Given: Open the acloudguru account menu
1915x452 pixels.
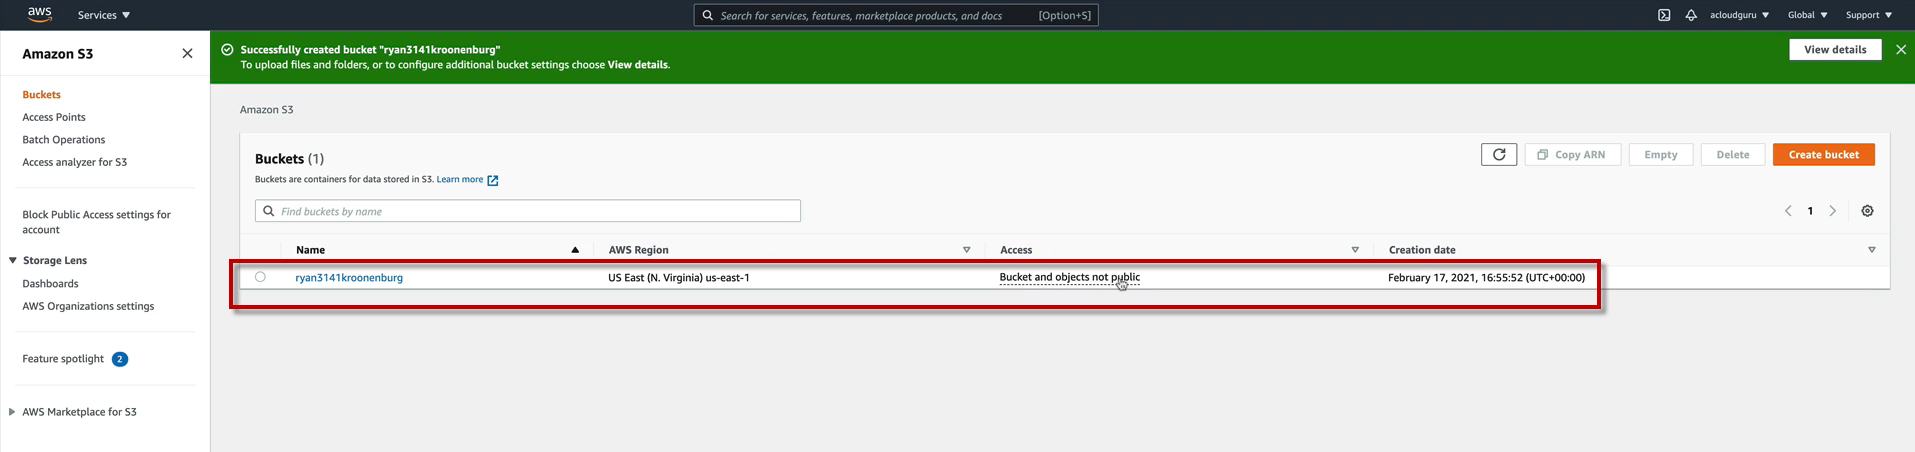Looking at the screenshot, I should tap(1739, 15).
